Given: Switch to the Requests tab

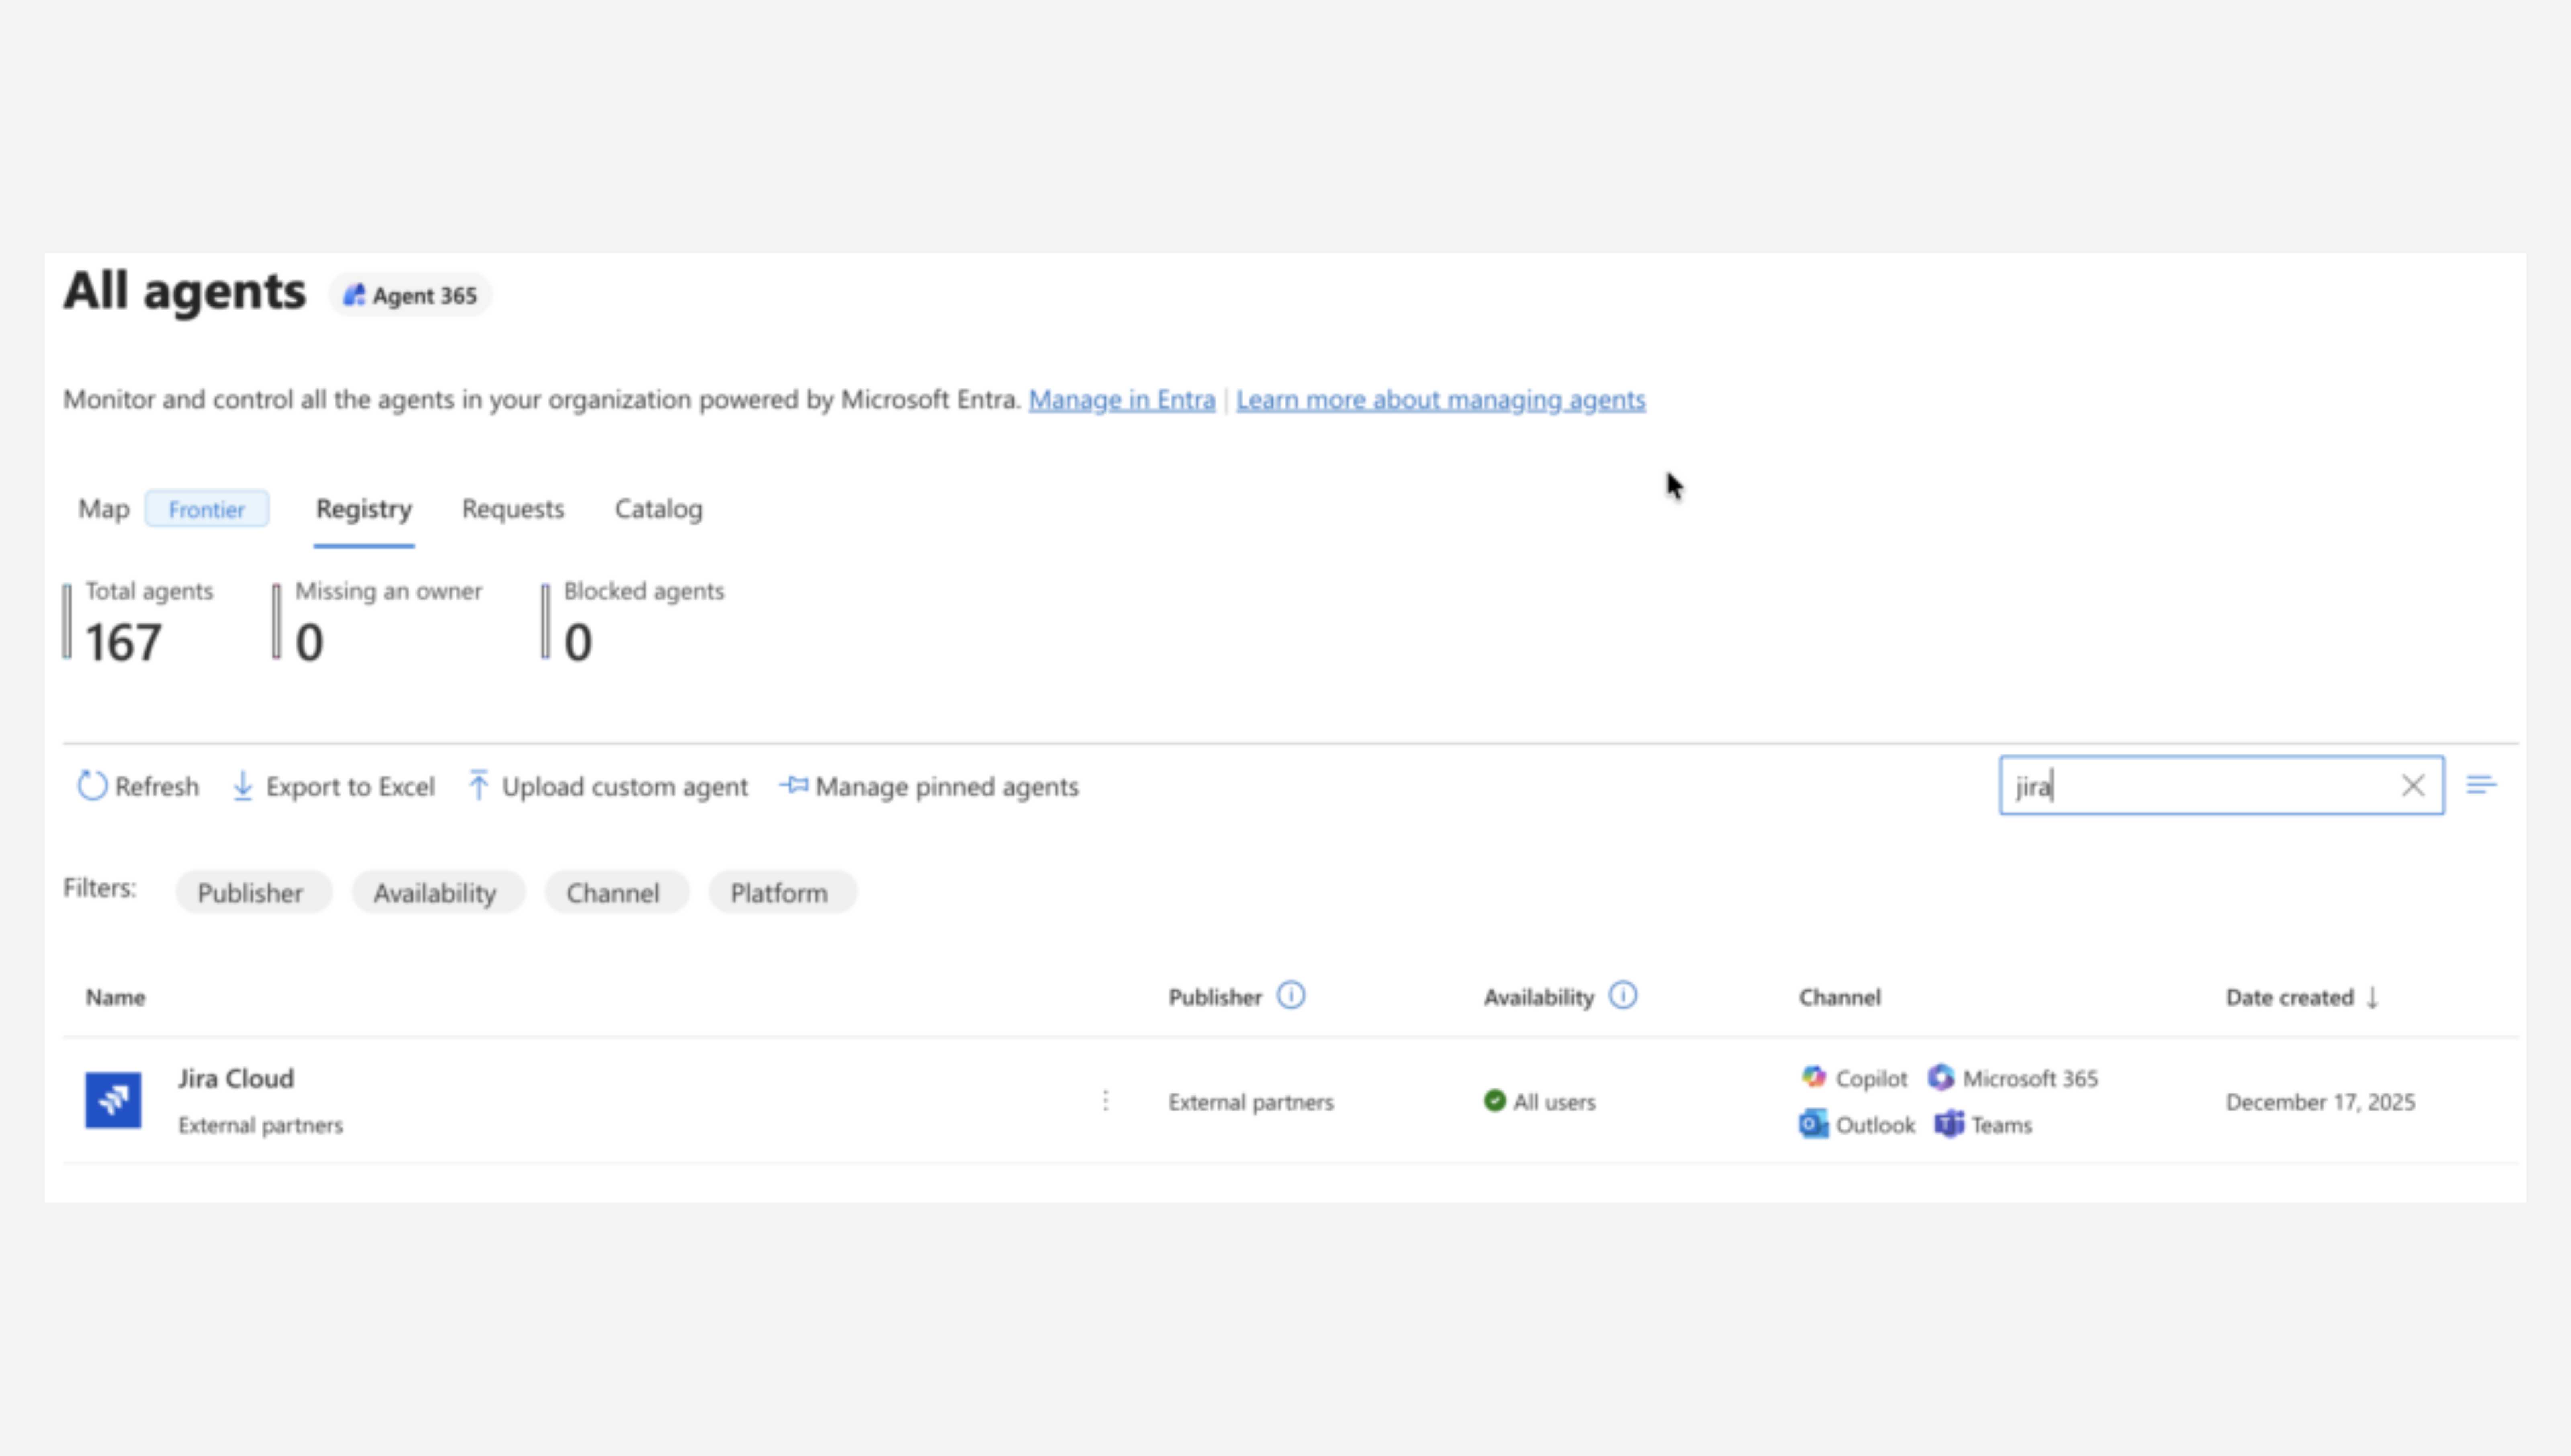Looking at the screenshot, I should click(x=513, y=509).
